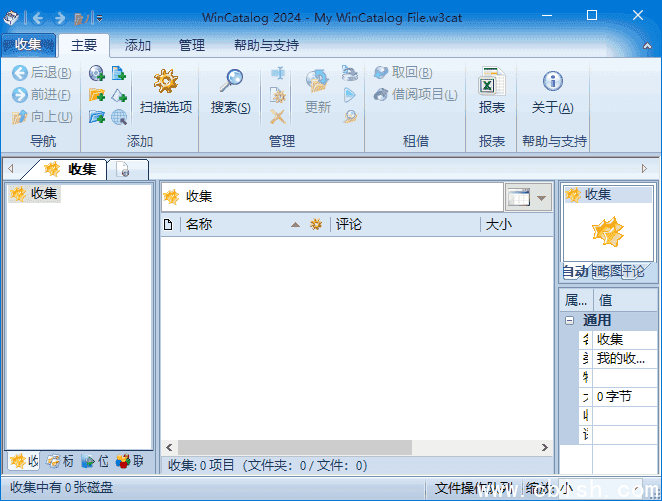The width and height of the screenshot is (662, 501).
Task: Collapse the 通用 property group
Action: 570,320
